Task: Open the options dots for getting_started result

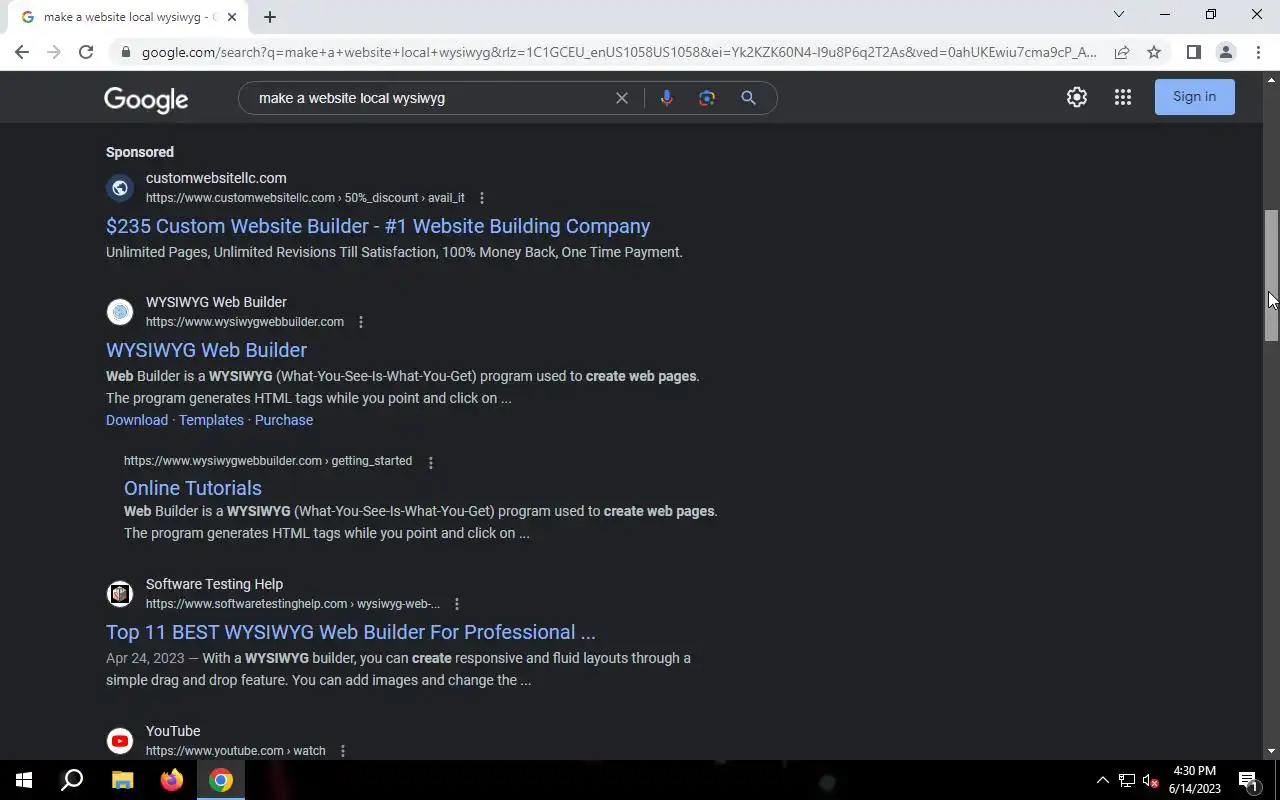Action: pos(431,462)
